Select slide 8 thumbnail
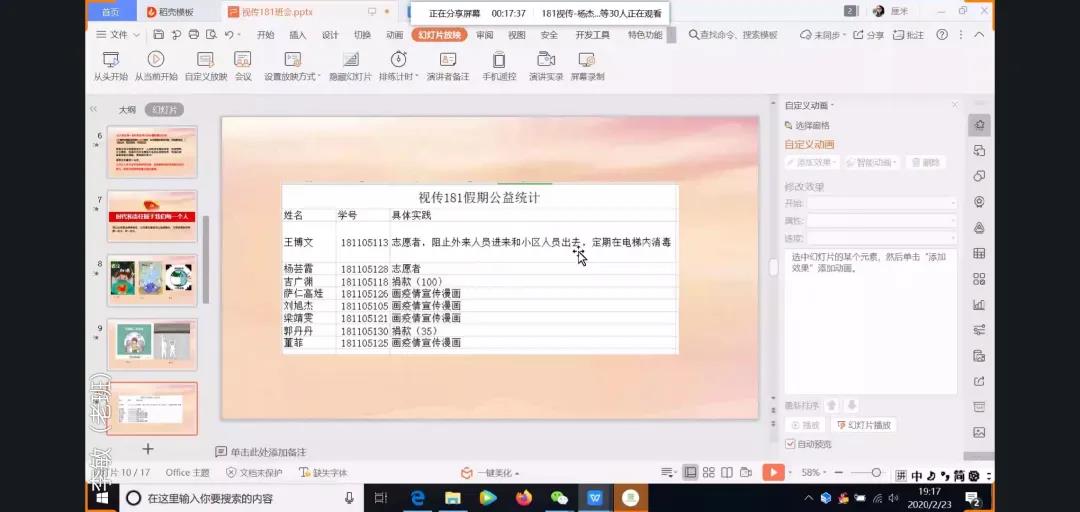 [152, 280]
